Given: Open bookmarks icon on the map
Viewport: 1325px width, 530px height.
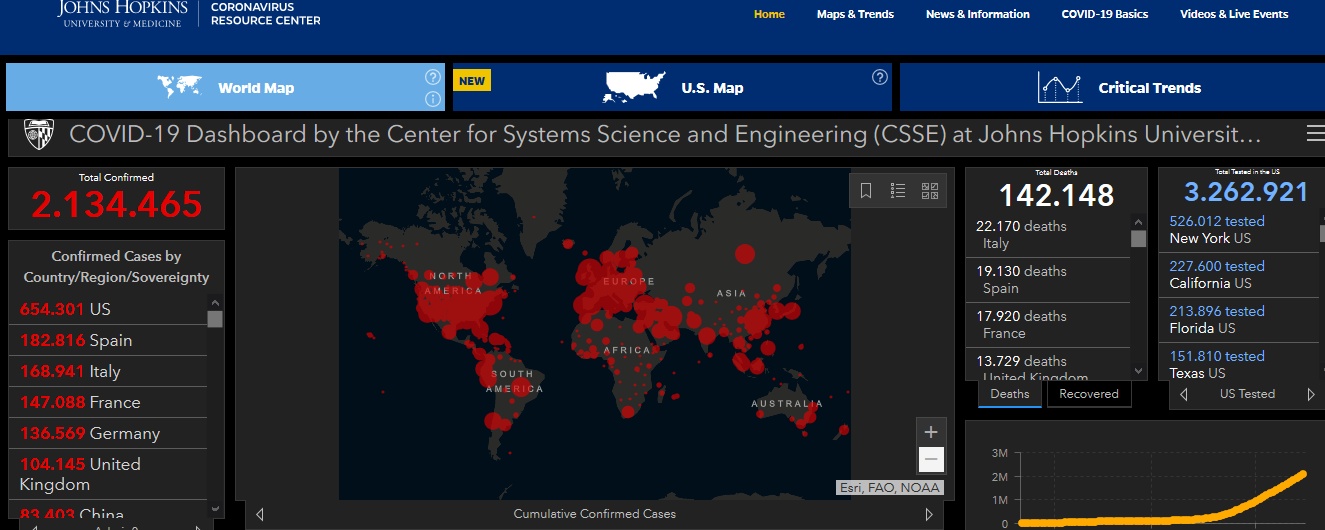Looking at the screenshot, I should pyautogui.click(x=866, y=190).
